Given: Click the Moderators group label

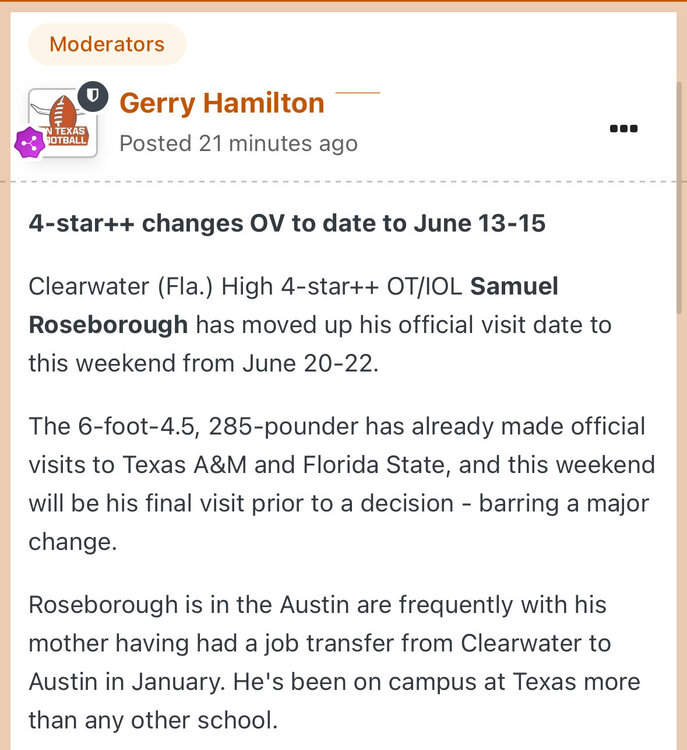Looking at the screenshot, I should [x=107, y=44].
